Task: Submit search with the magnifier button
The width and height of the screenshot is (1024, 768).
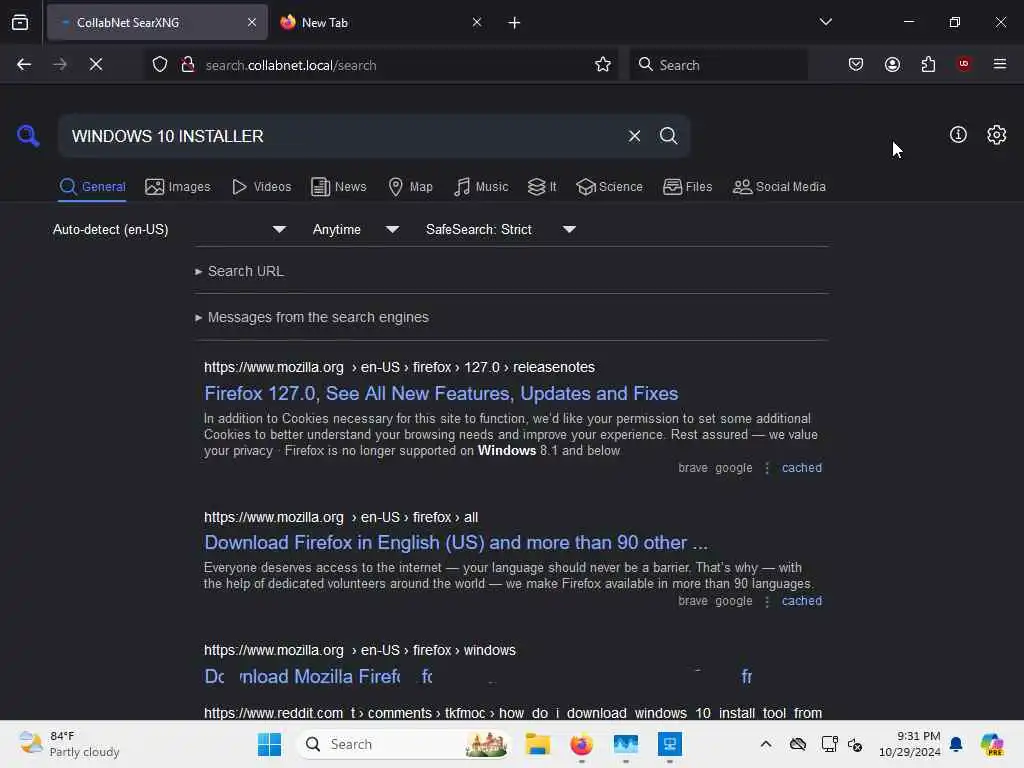Action: pyautogui.click(x=669, y=136)
